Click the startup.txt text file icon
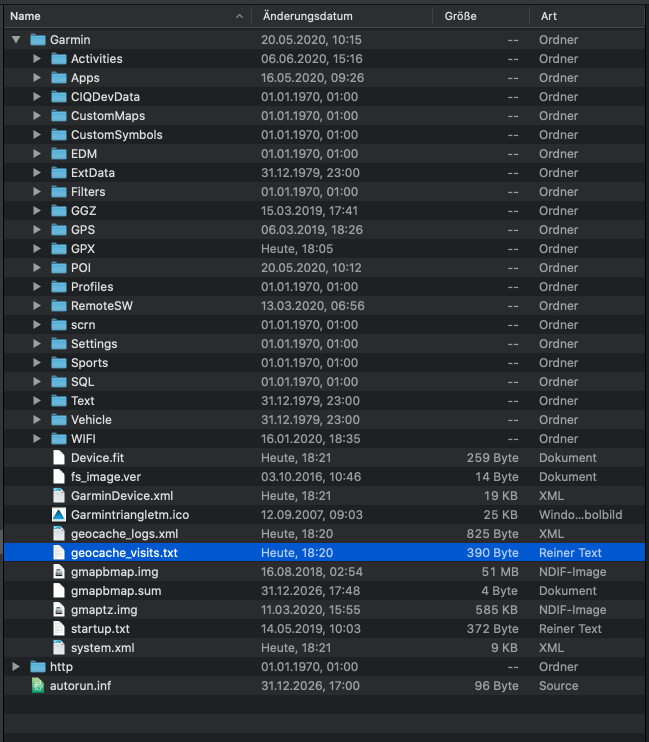649x742 pixels. (x=59, y=629)
